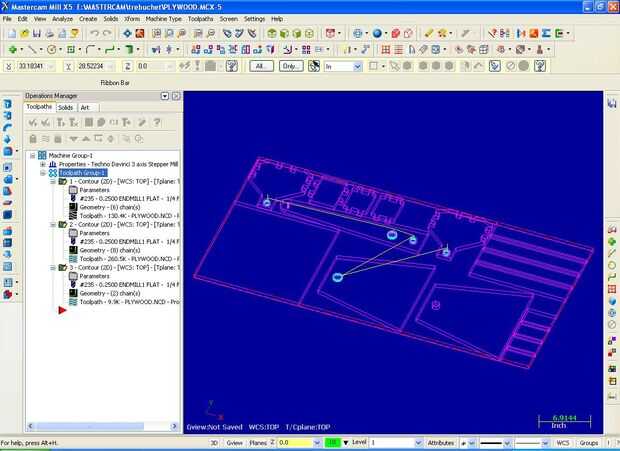Click the red eraser delete icon

pos(395,34)
